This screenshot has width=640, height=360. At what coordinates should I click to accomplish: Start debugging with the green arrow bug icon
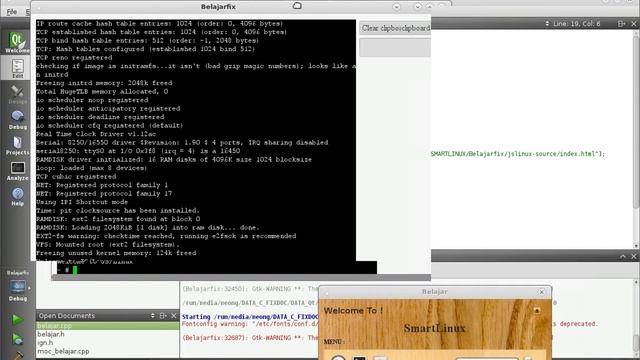click(17, 339)
